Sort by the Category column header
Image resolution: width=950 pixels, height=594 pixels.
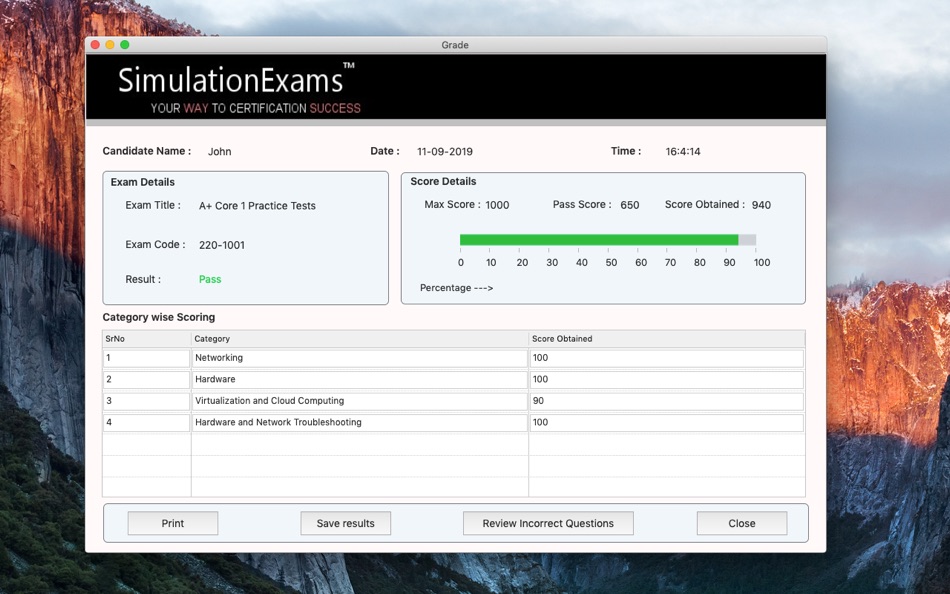click(359, 339)
